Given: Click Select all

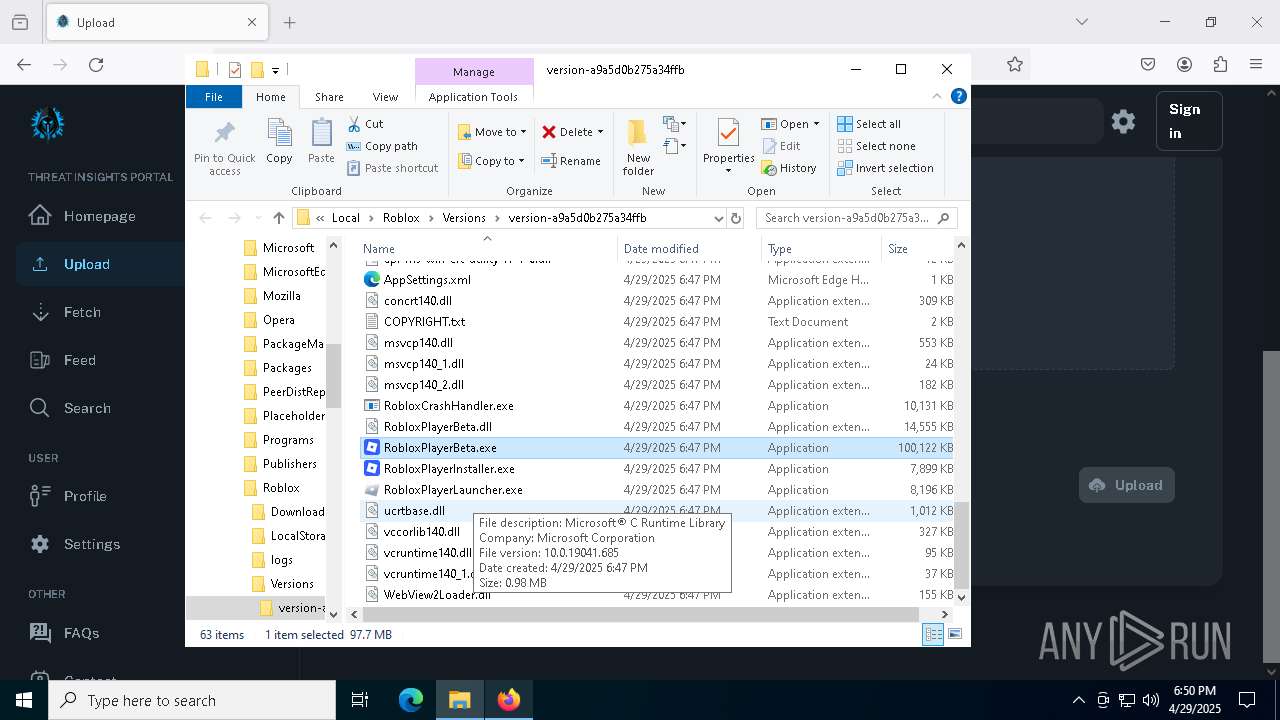Looking at the screenshot, I should click(x=869, y=124).
